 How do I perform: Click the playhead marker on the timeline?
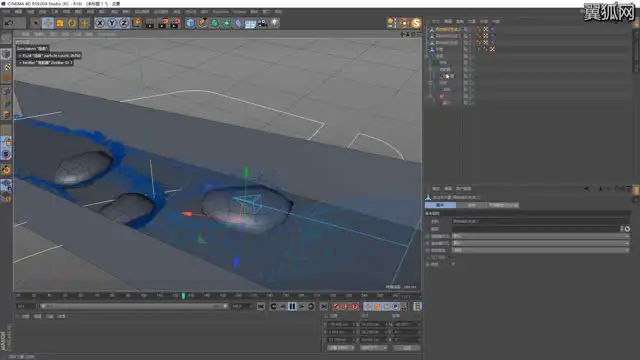click(183, 296)
